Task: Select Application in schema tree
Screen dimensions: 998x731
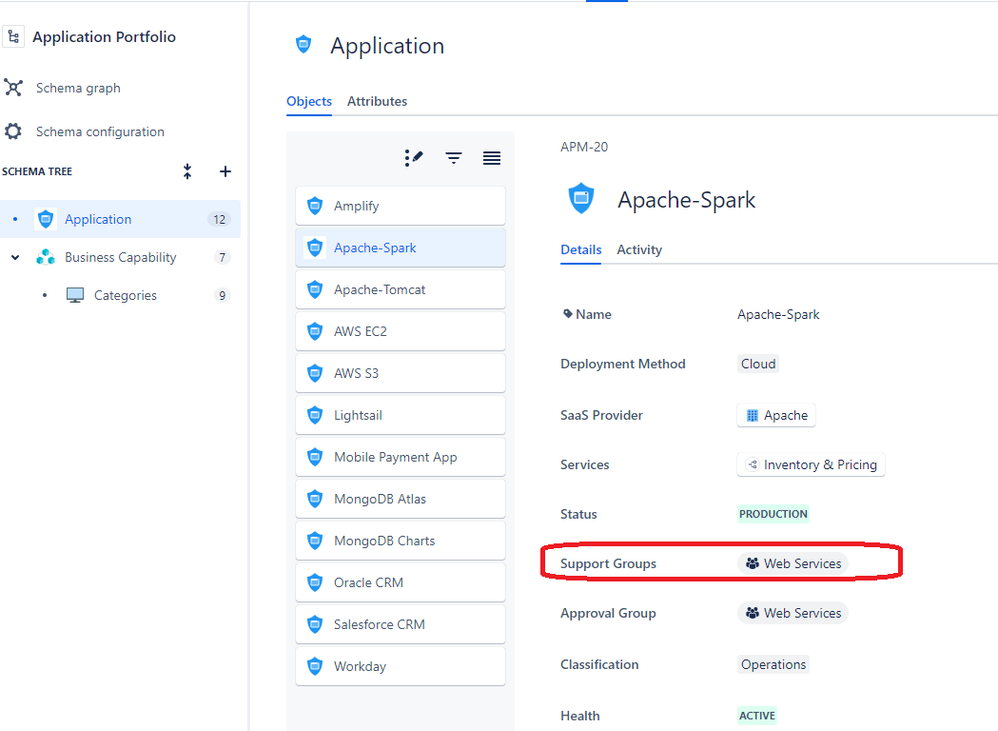Action: click(120, 219)
